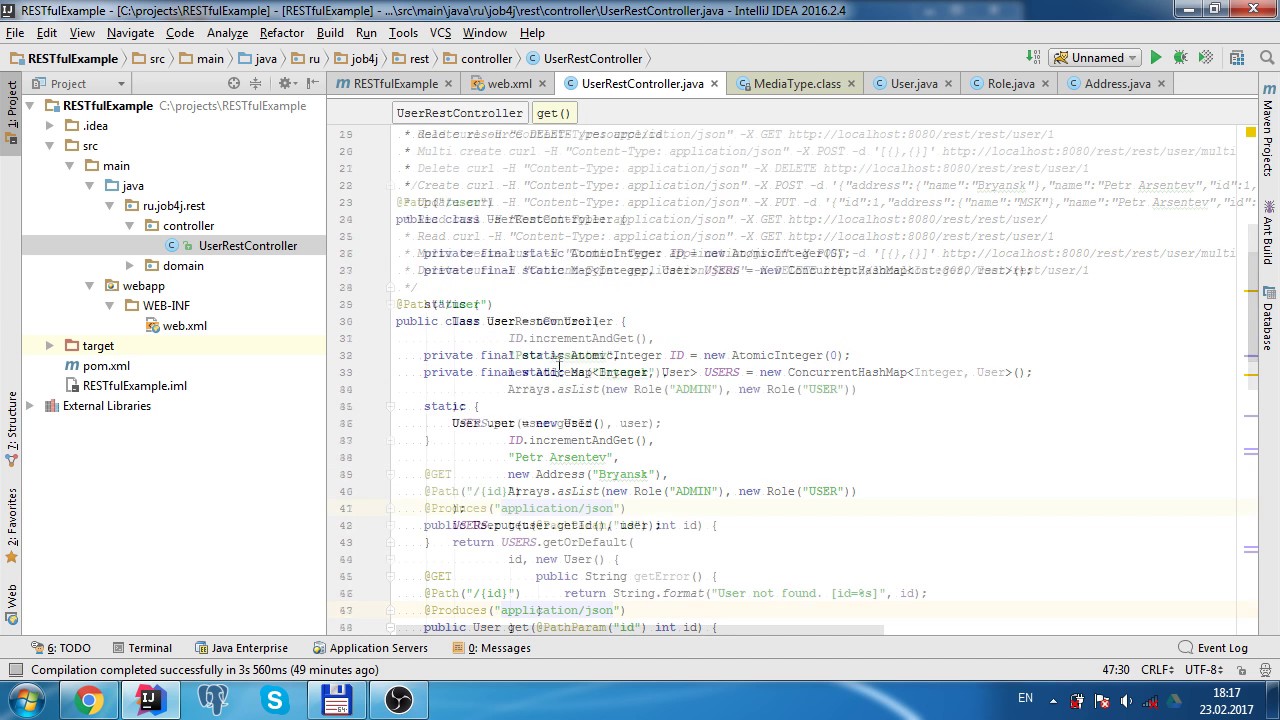Open pgAdmin elephant icon in taskbar
This screenshot has height=720, width=1280.
tap(212, 700)
